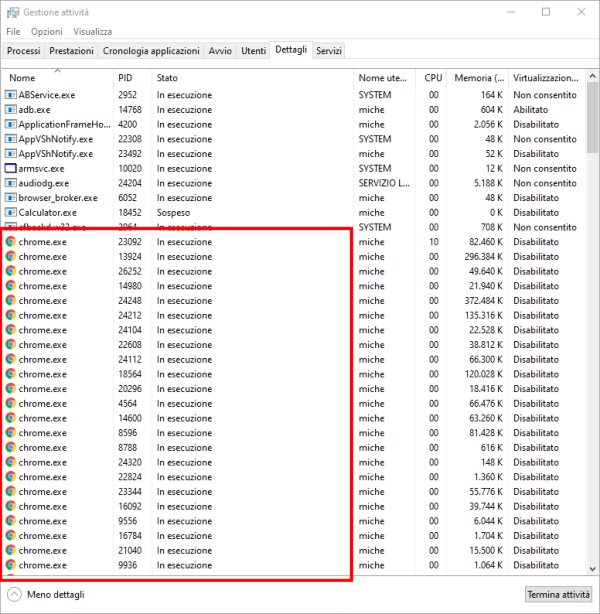Click Chrome icon for PID 23092
The image size is (600, 614).
(x=11, y=242)
